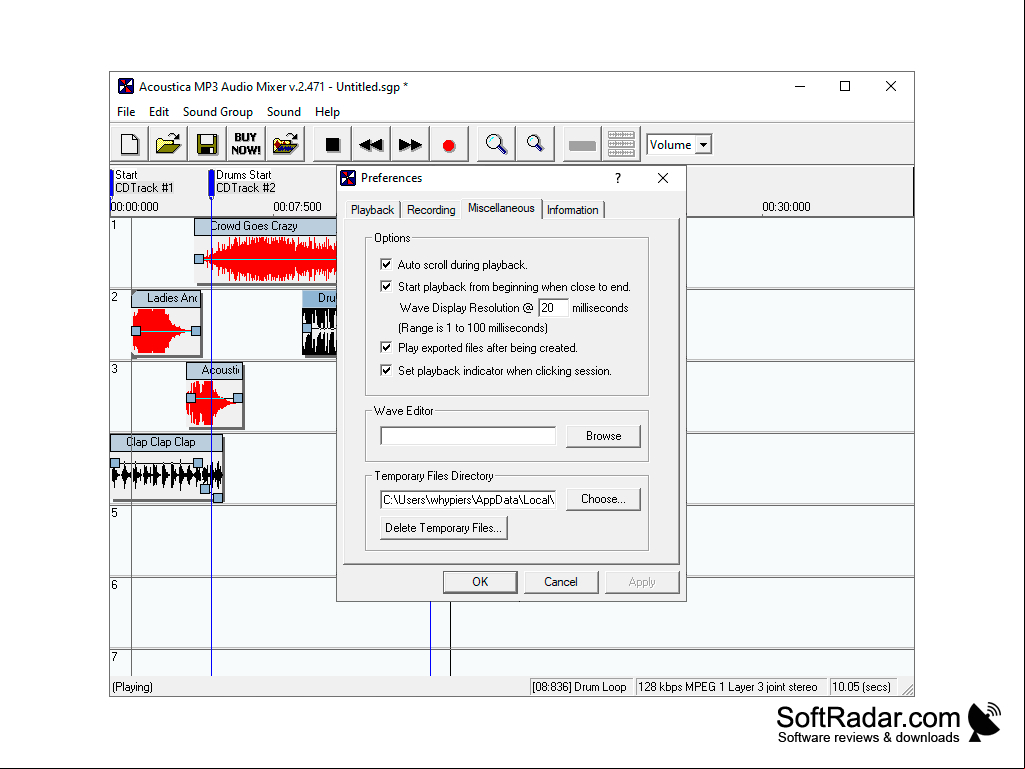Screen dimensions: 1025x769
Task: Open the Help menu
Action: 328,112
